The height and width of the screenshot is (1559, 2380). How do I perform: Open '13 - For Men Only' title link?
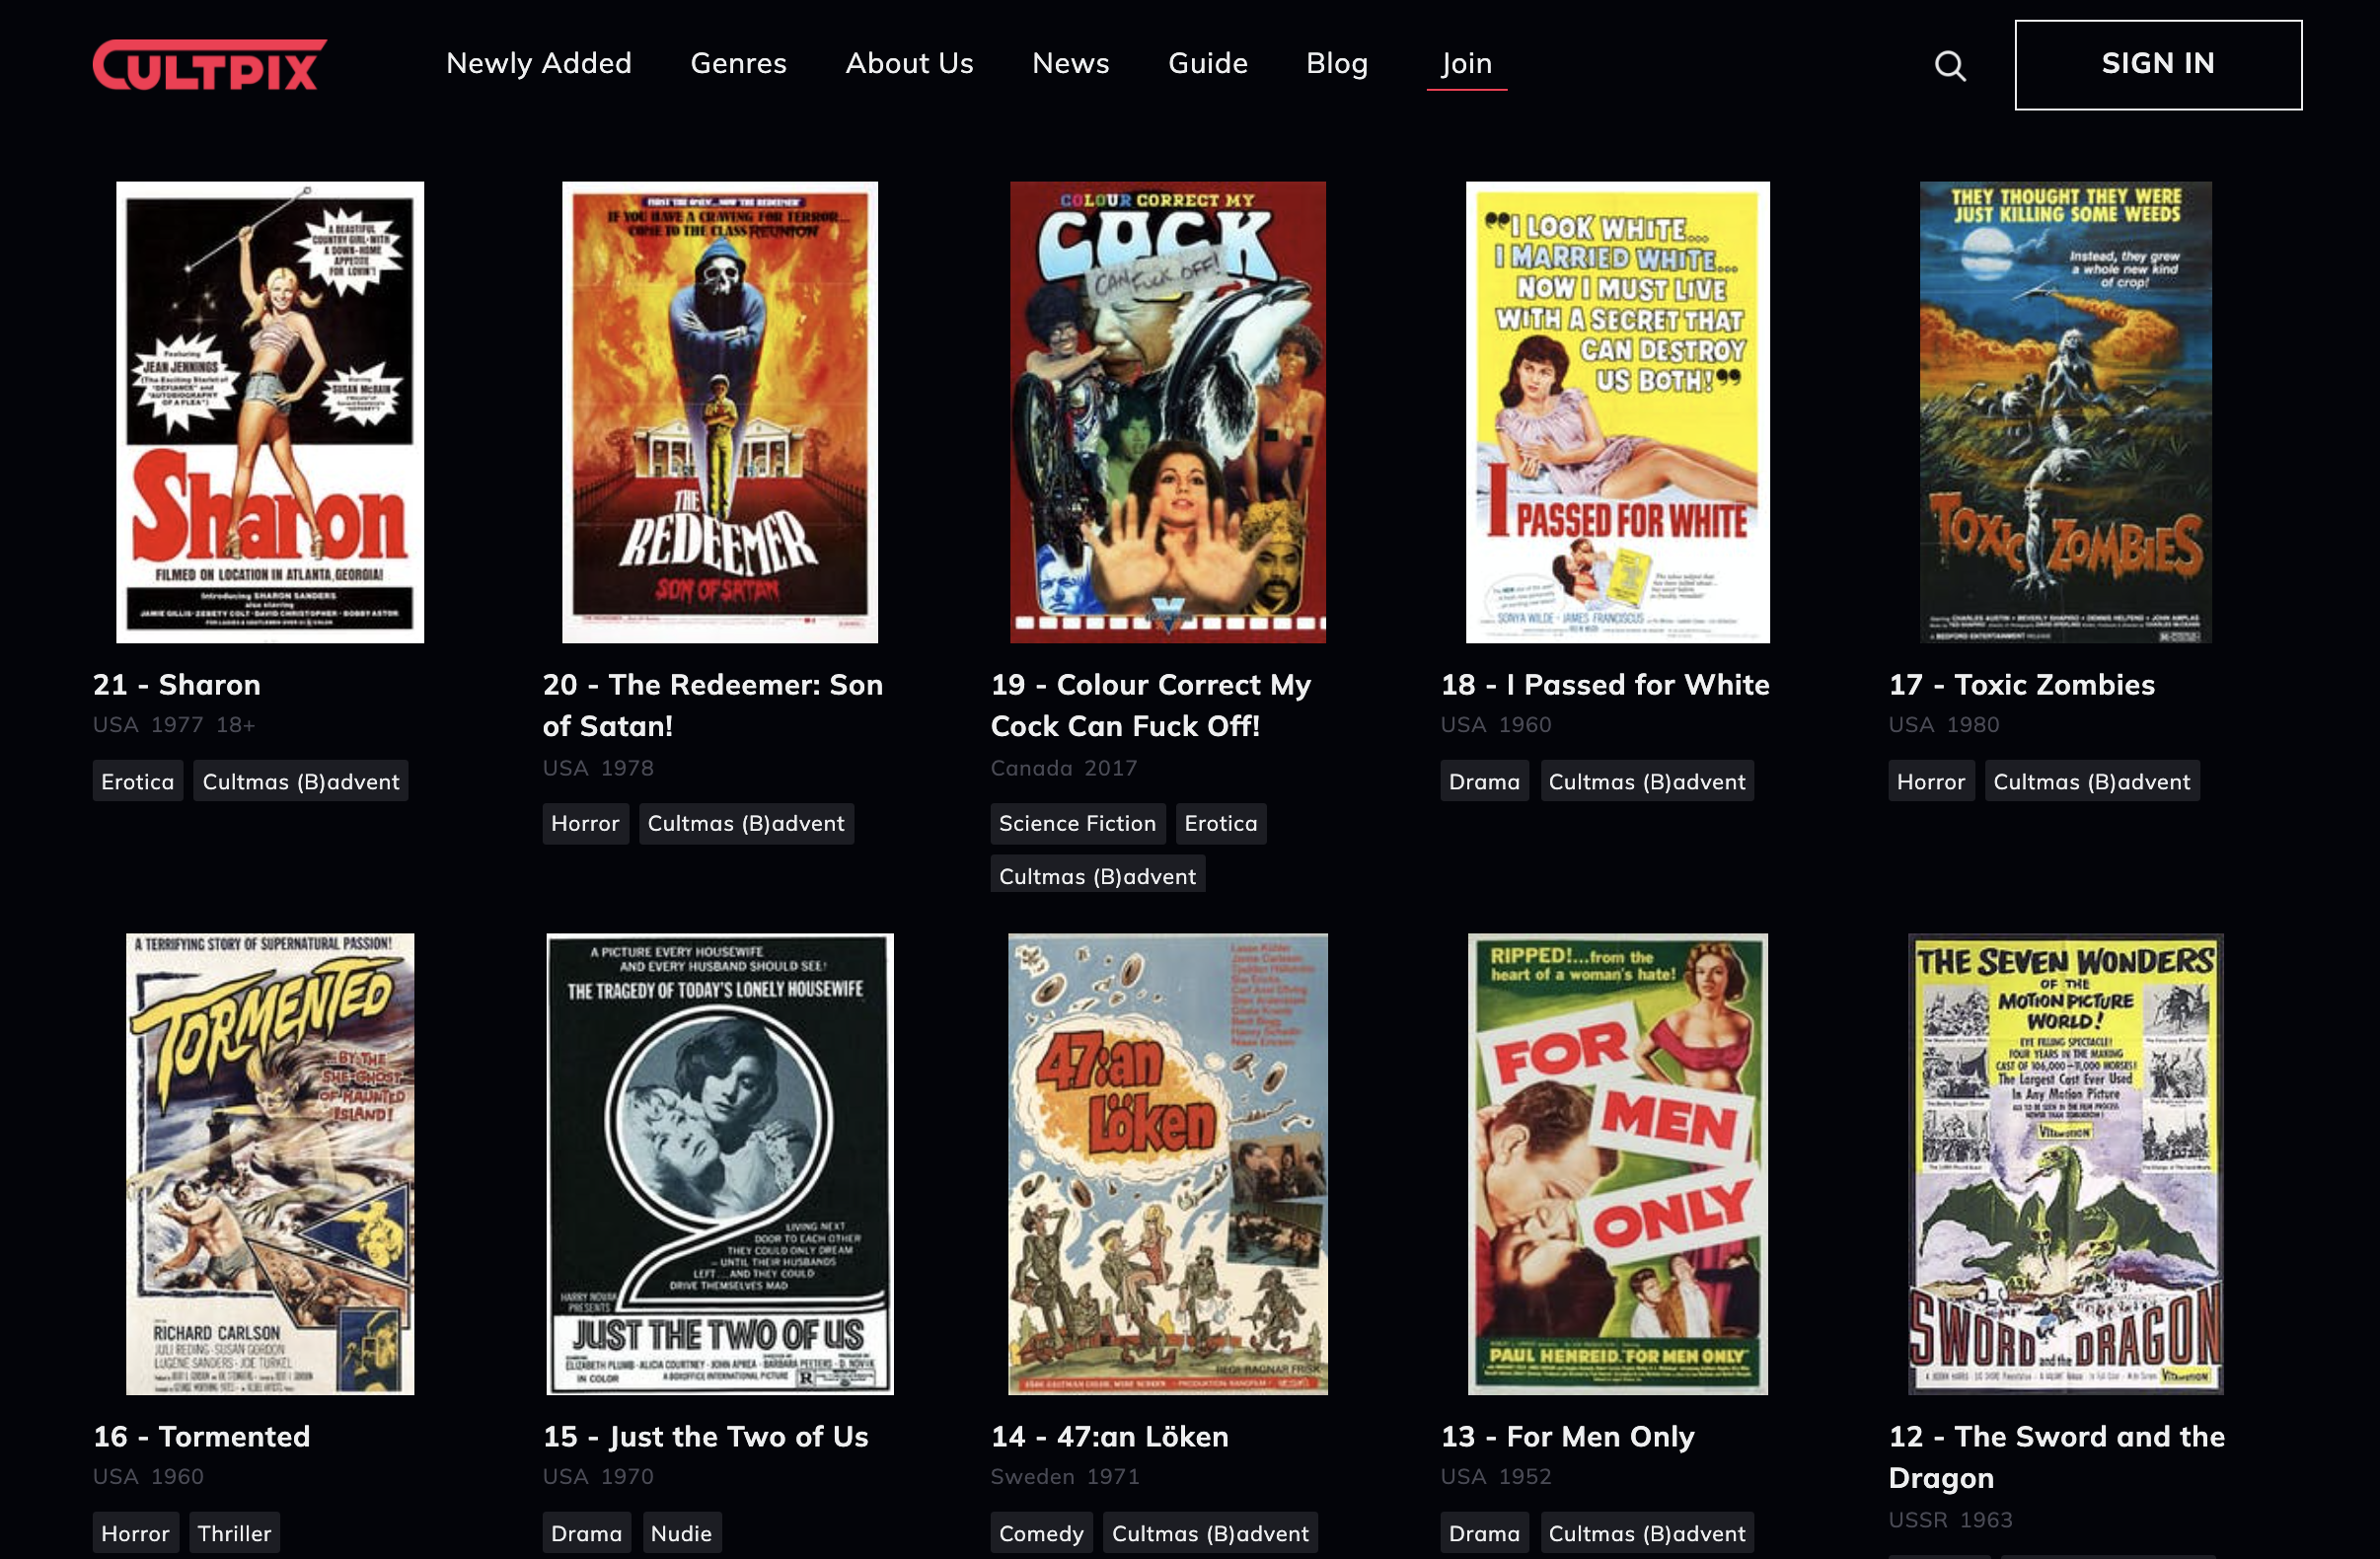(x=1567, y=1437)
